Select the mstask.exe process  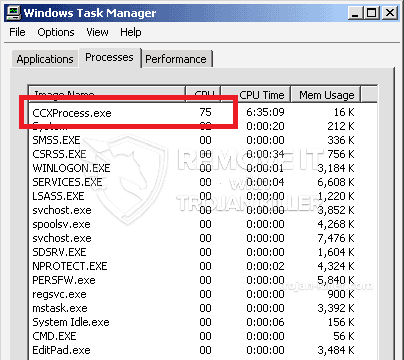pyautogui.click(x=60, y=308)
